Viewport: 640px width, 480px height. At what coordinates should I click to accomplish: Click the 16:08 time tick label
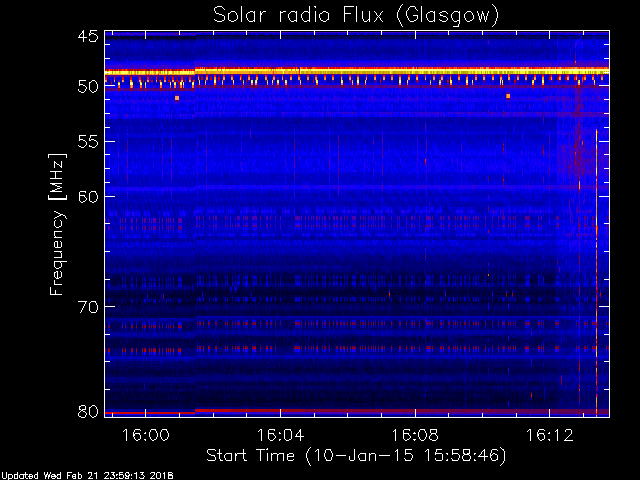(415, 435)
